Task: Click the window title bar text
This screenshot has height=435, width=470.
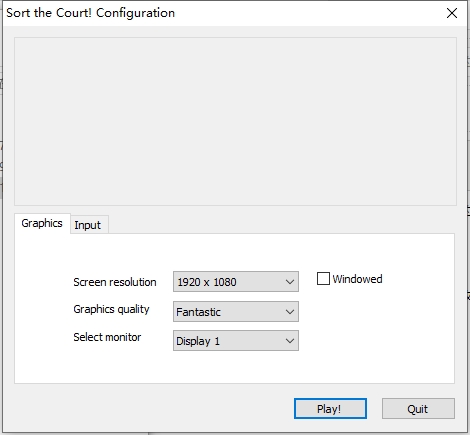Action: [x=90, y=13]
